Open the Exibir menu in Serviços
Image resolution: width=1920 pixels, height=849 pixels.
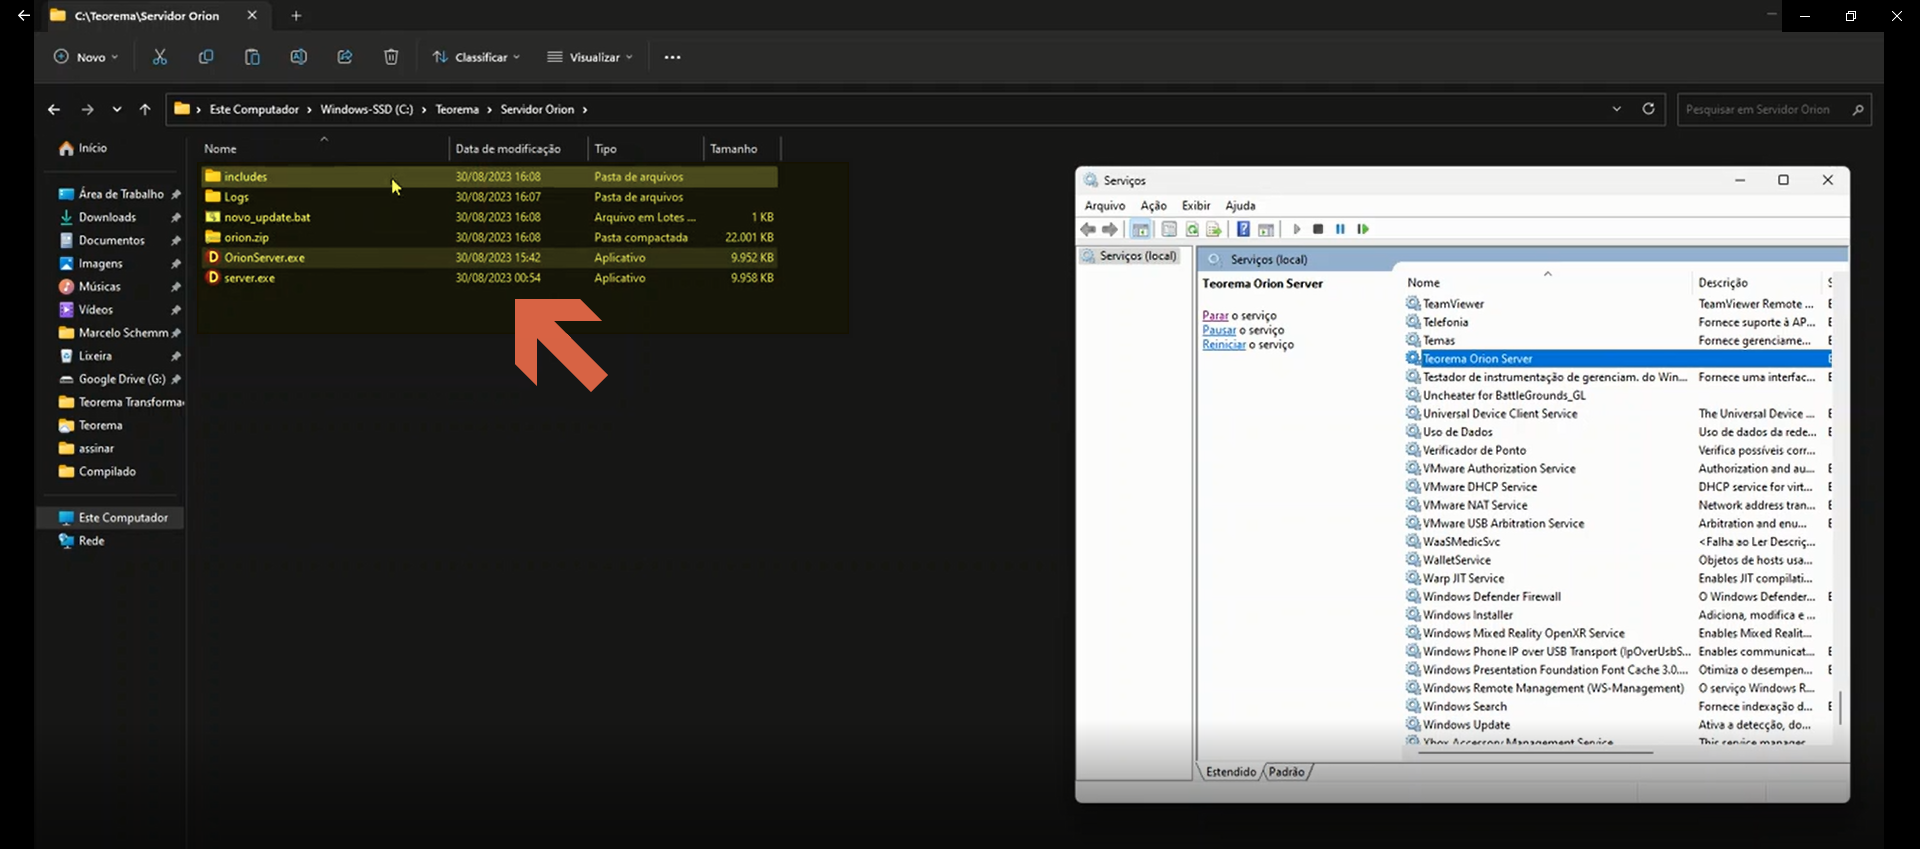click(x=1196, y=205)
